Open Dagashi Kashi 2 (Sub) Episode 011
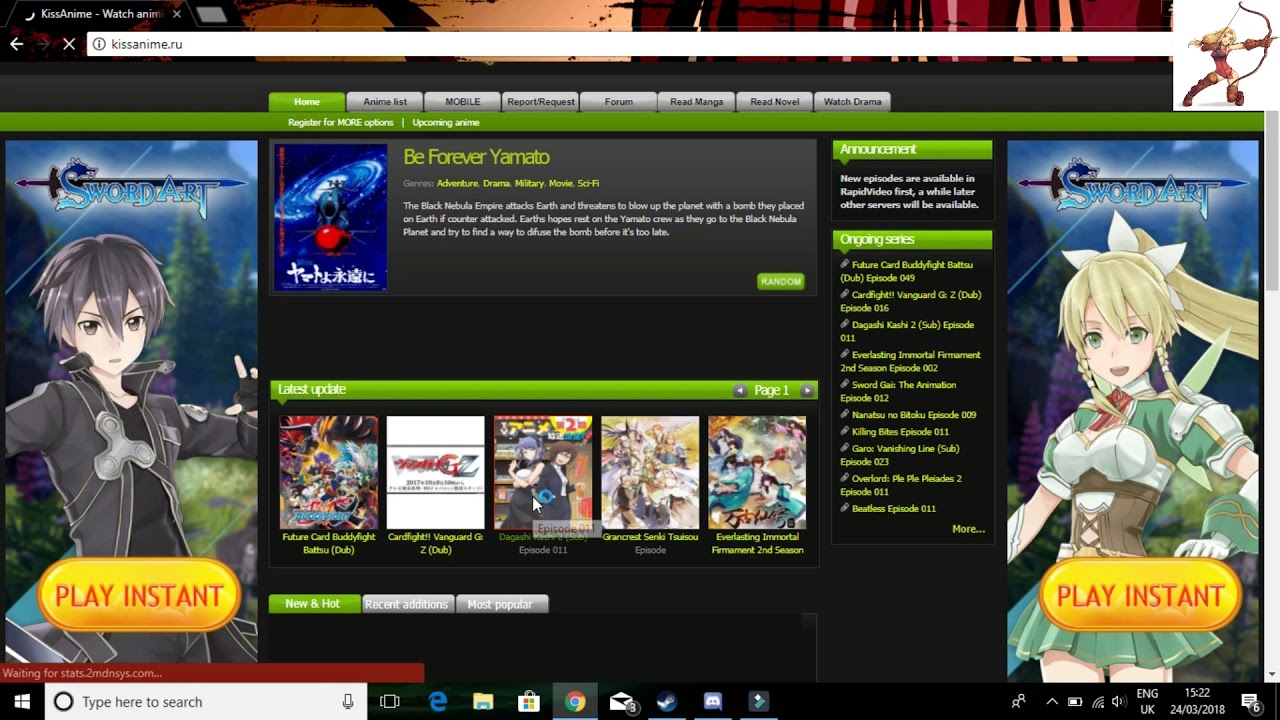This screenshot has width=1280, height=720. tap(907, 331)
